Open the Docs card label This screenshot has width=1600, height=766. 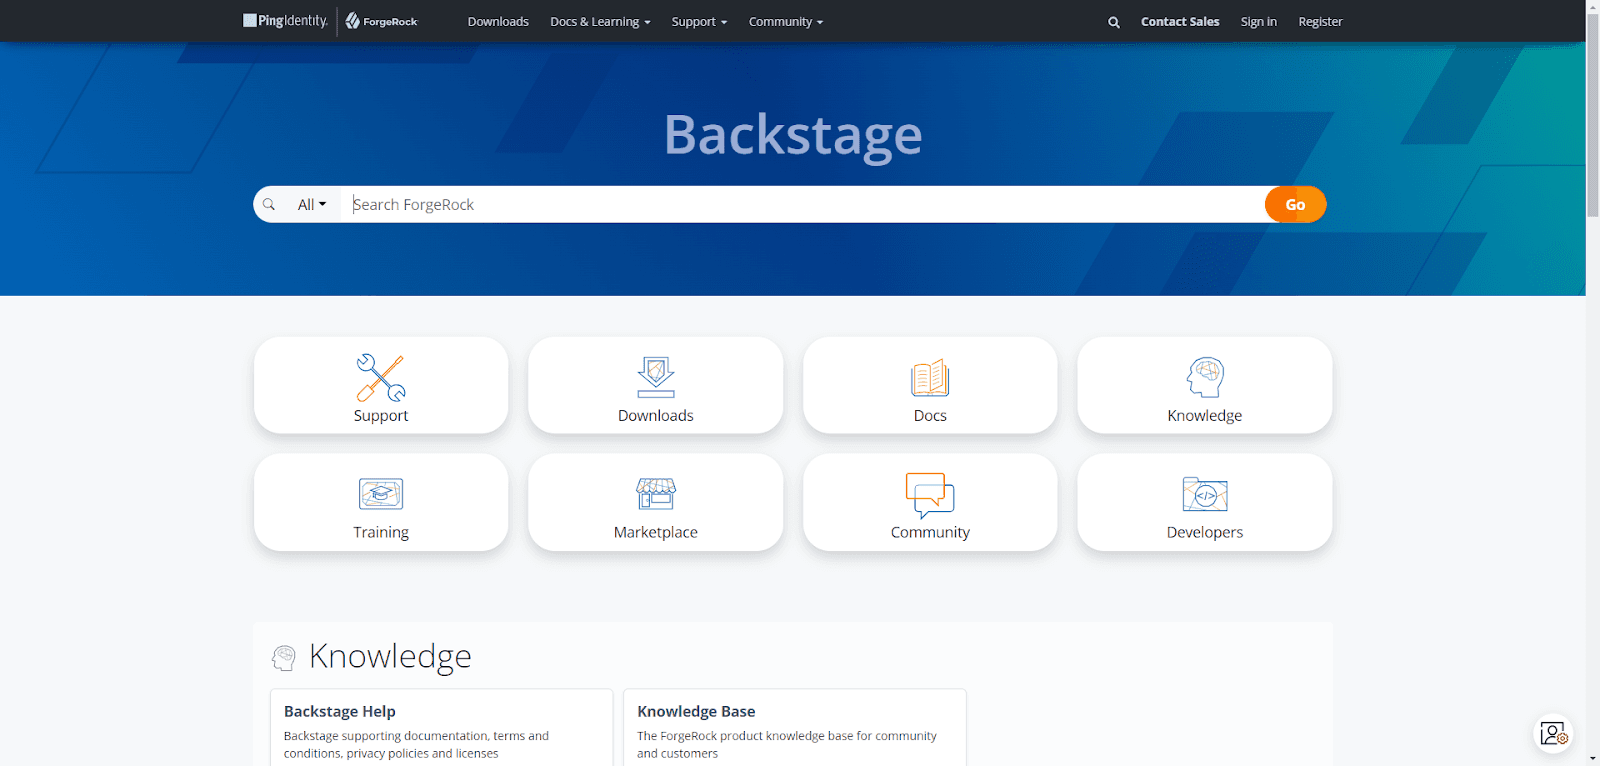930,416
